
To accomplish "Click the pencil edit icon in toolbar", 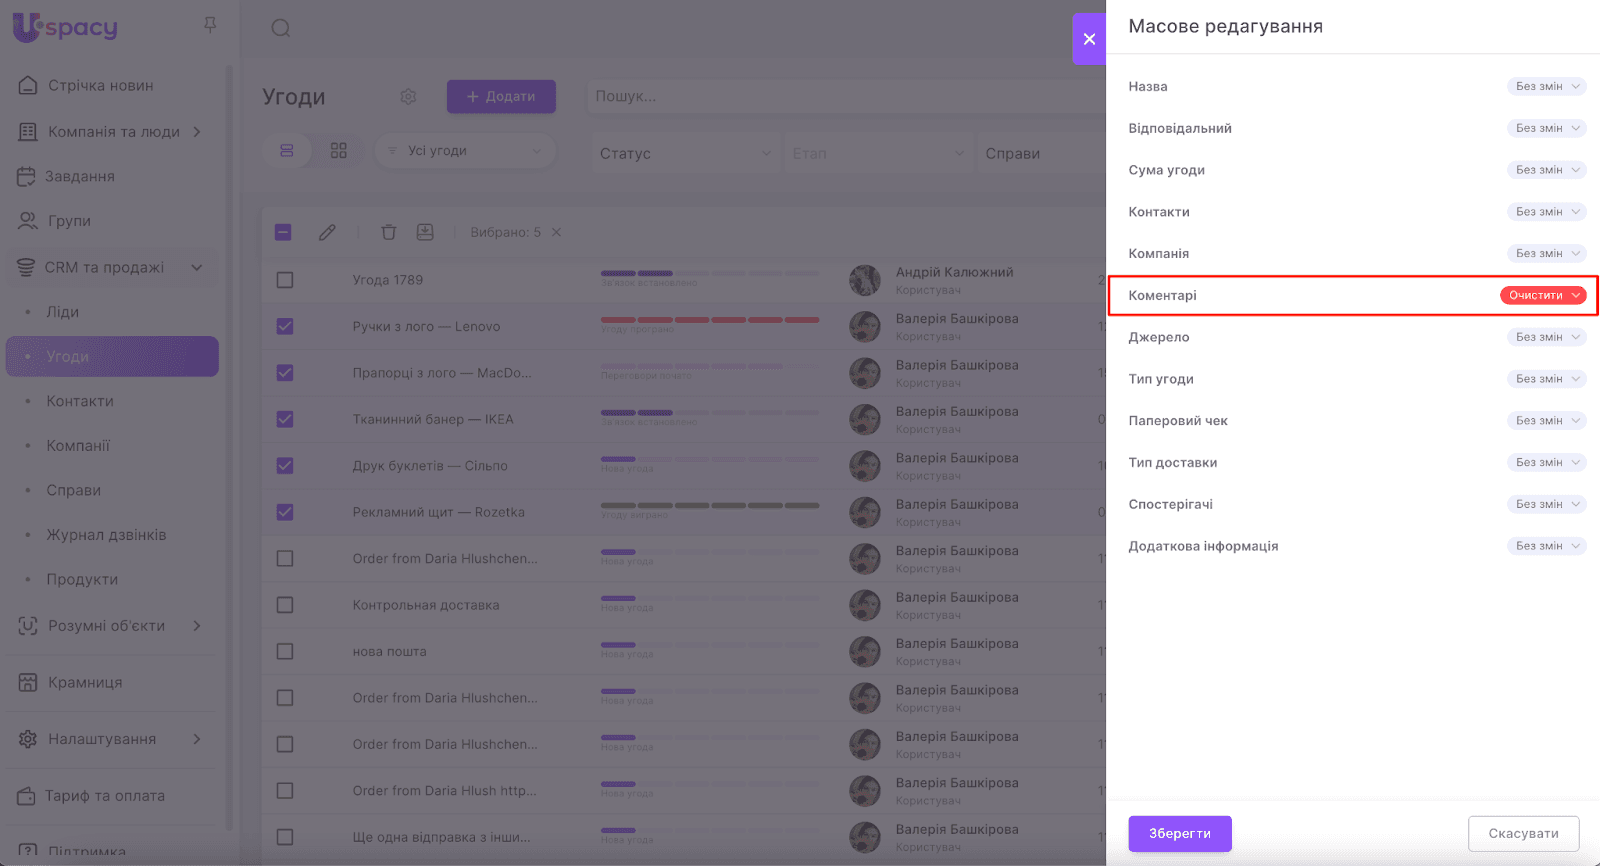I will coord(327,232).
